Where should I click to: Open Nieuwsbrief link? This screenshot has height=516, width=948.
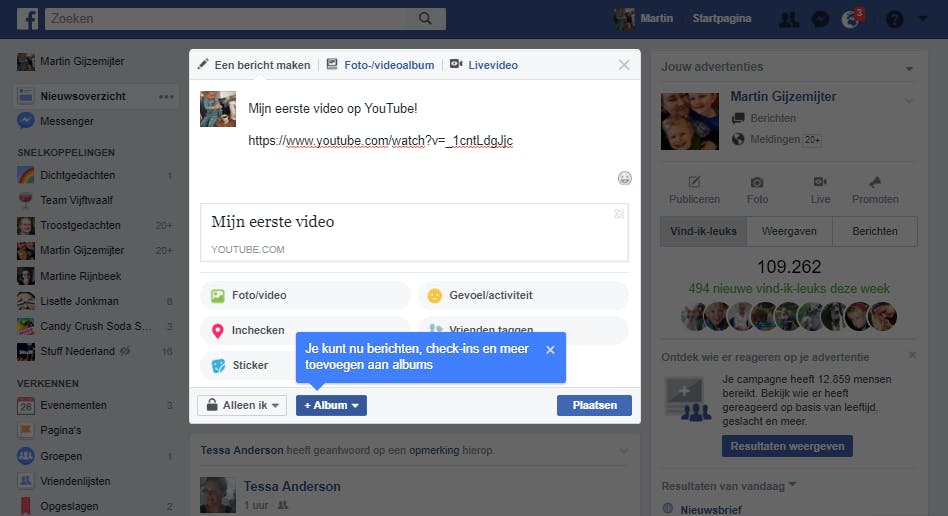click(x=711, y=510)
